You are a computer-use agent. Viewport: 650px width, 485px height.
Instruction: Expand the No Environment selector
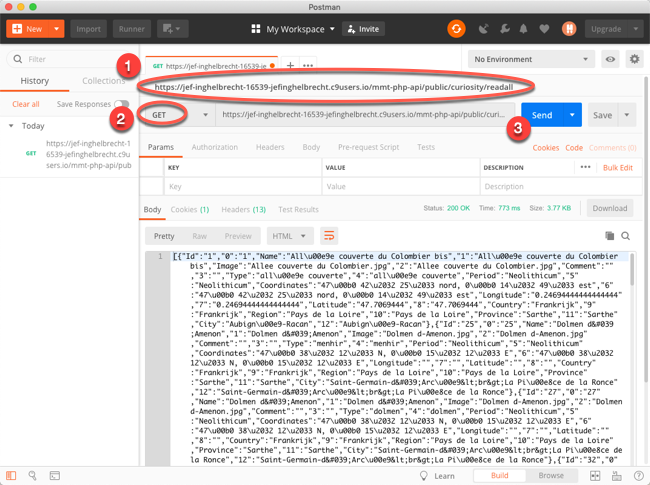point(530,59)
